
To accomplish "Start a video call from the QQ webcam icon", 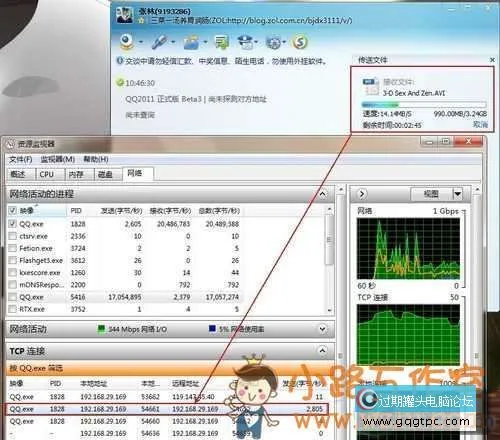I will pos(127,42).
